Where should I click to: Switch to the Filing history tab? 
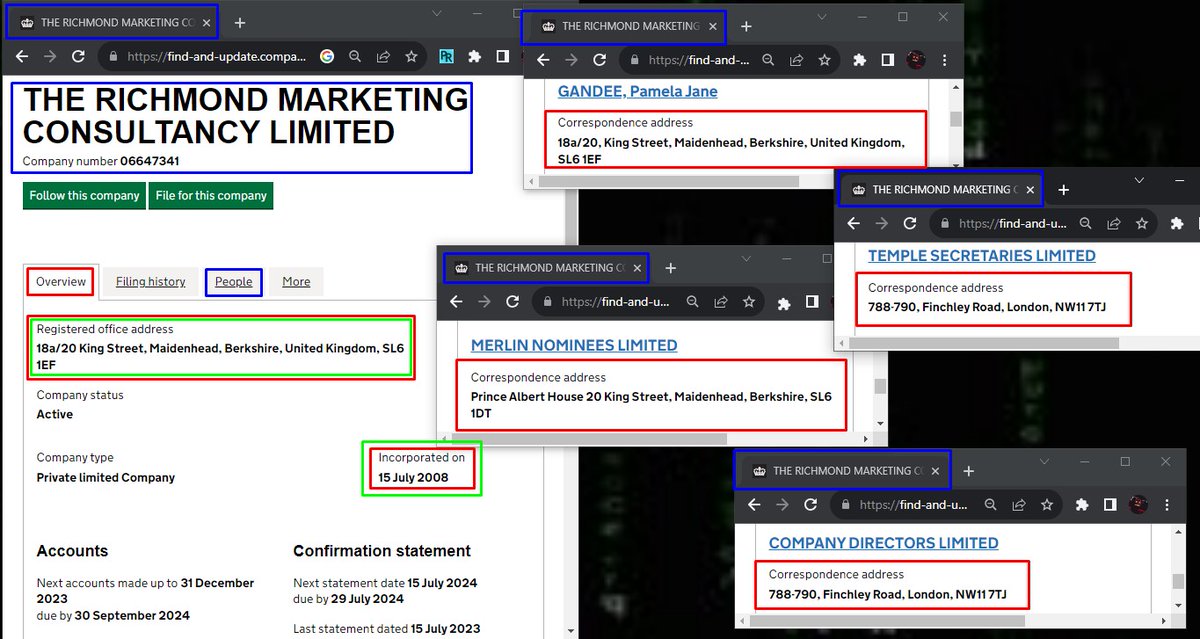151,282
